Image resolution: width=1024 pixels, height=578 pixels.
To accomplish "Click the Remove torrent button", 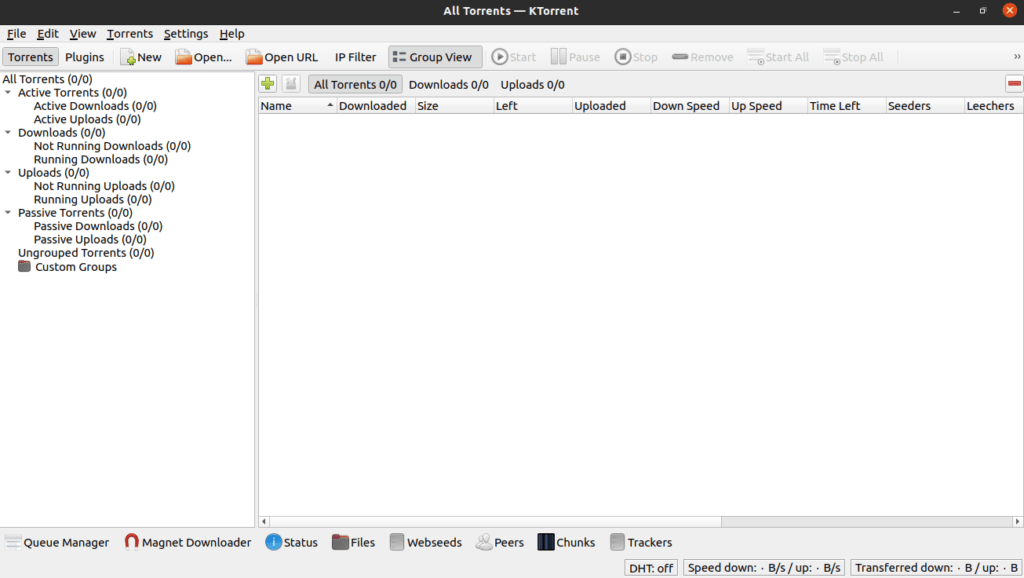I will [x=703, y=57].
